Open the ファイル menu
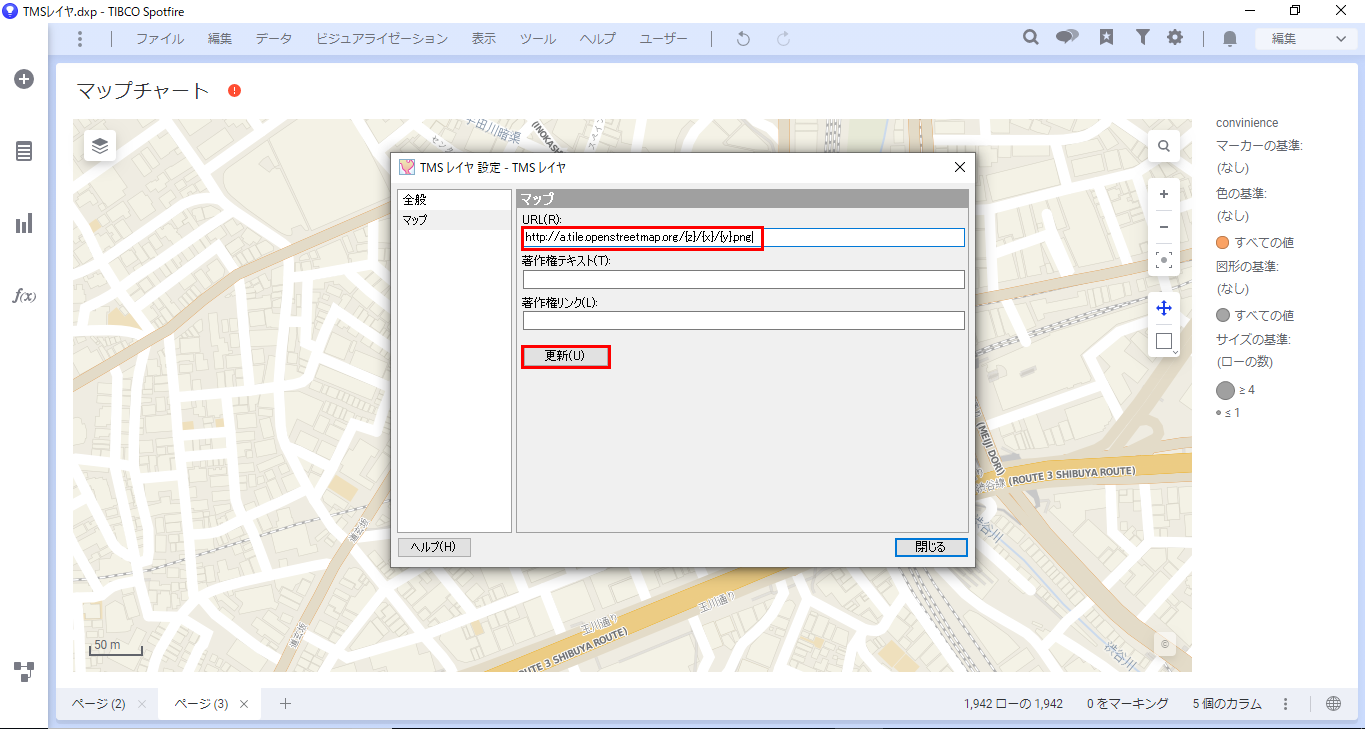1365x729 pixels. point(160,39)
